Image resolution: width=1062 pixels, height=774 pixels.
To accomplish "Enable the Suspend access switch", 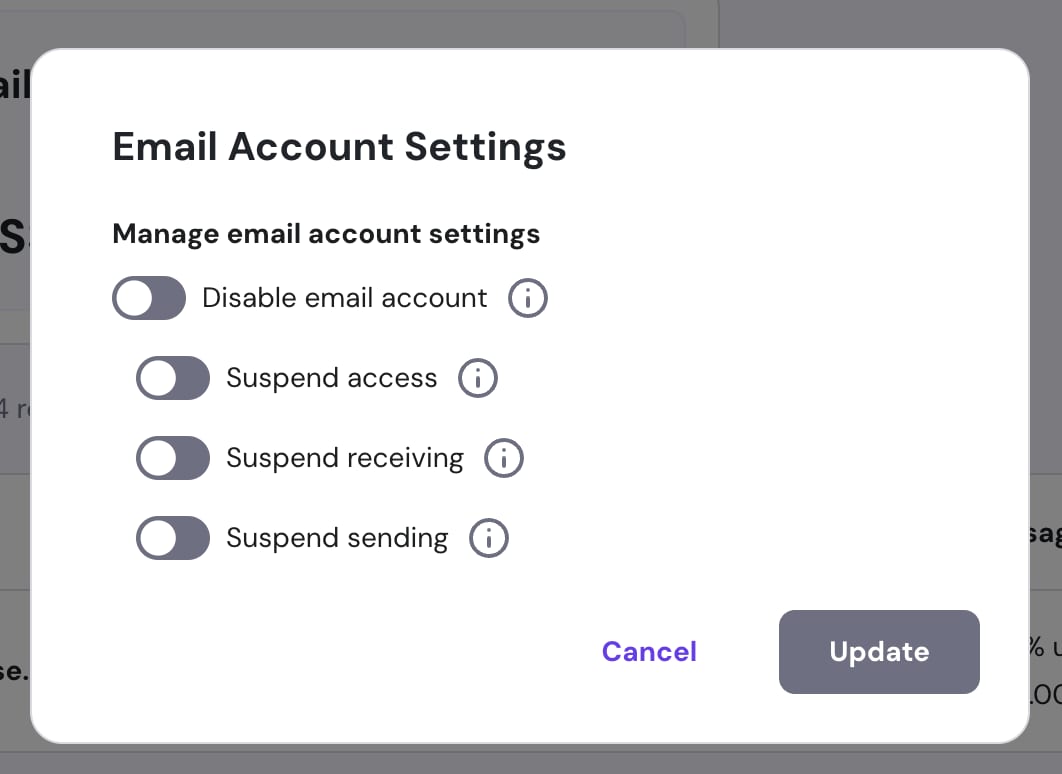I will (173, 378).
